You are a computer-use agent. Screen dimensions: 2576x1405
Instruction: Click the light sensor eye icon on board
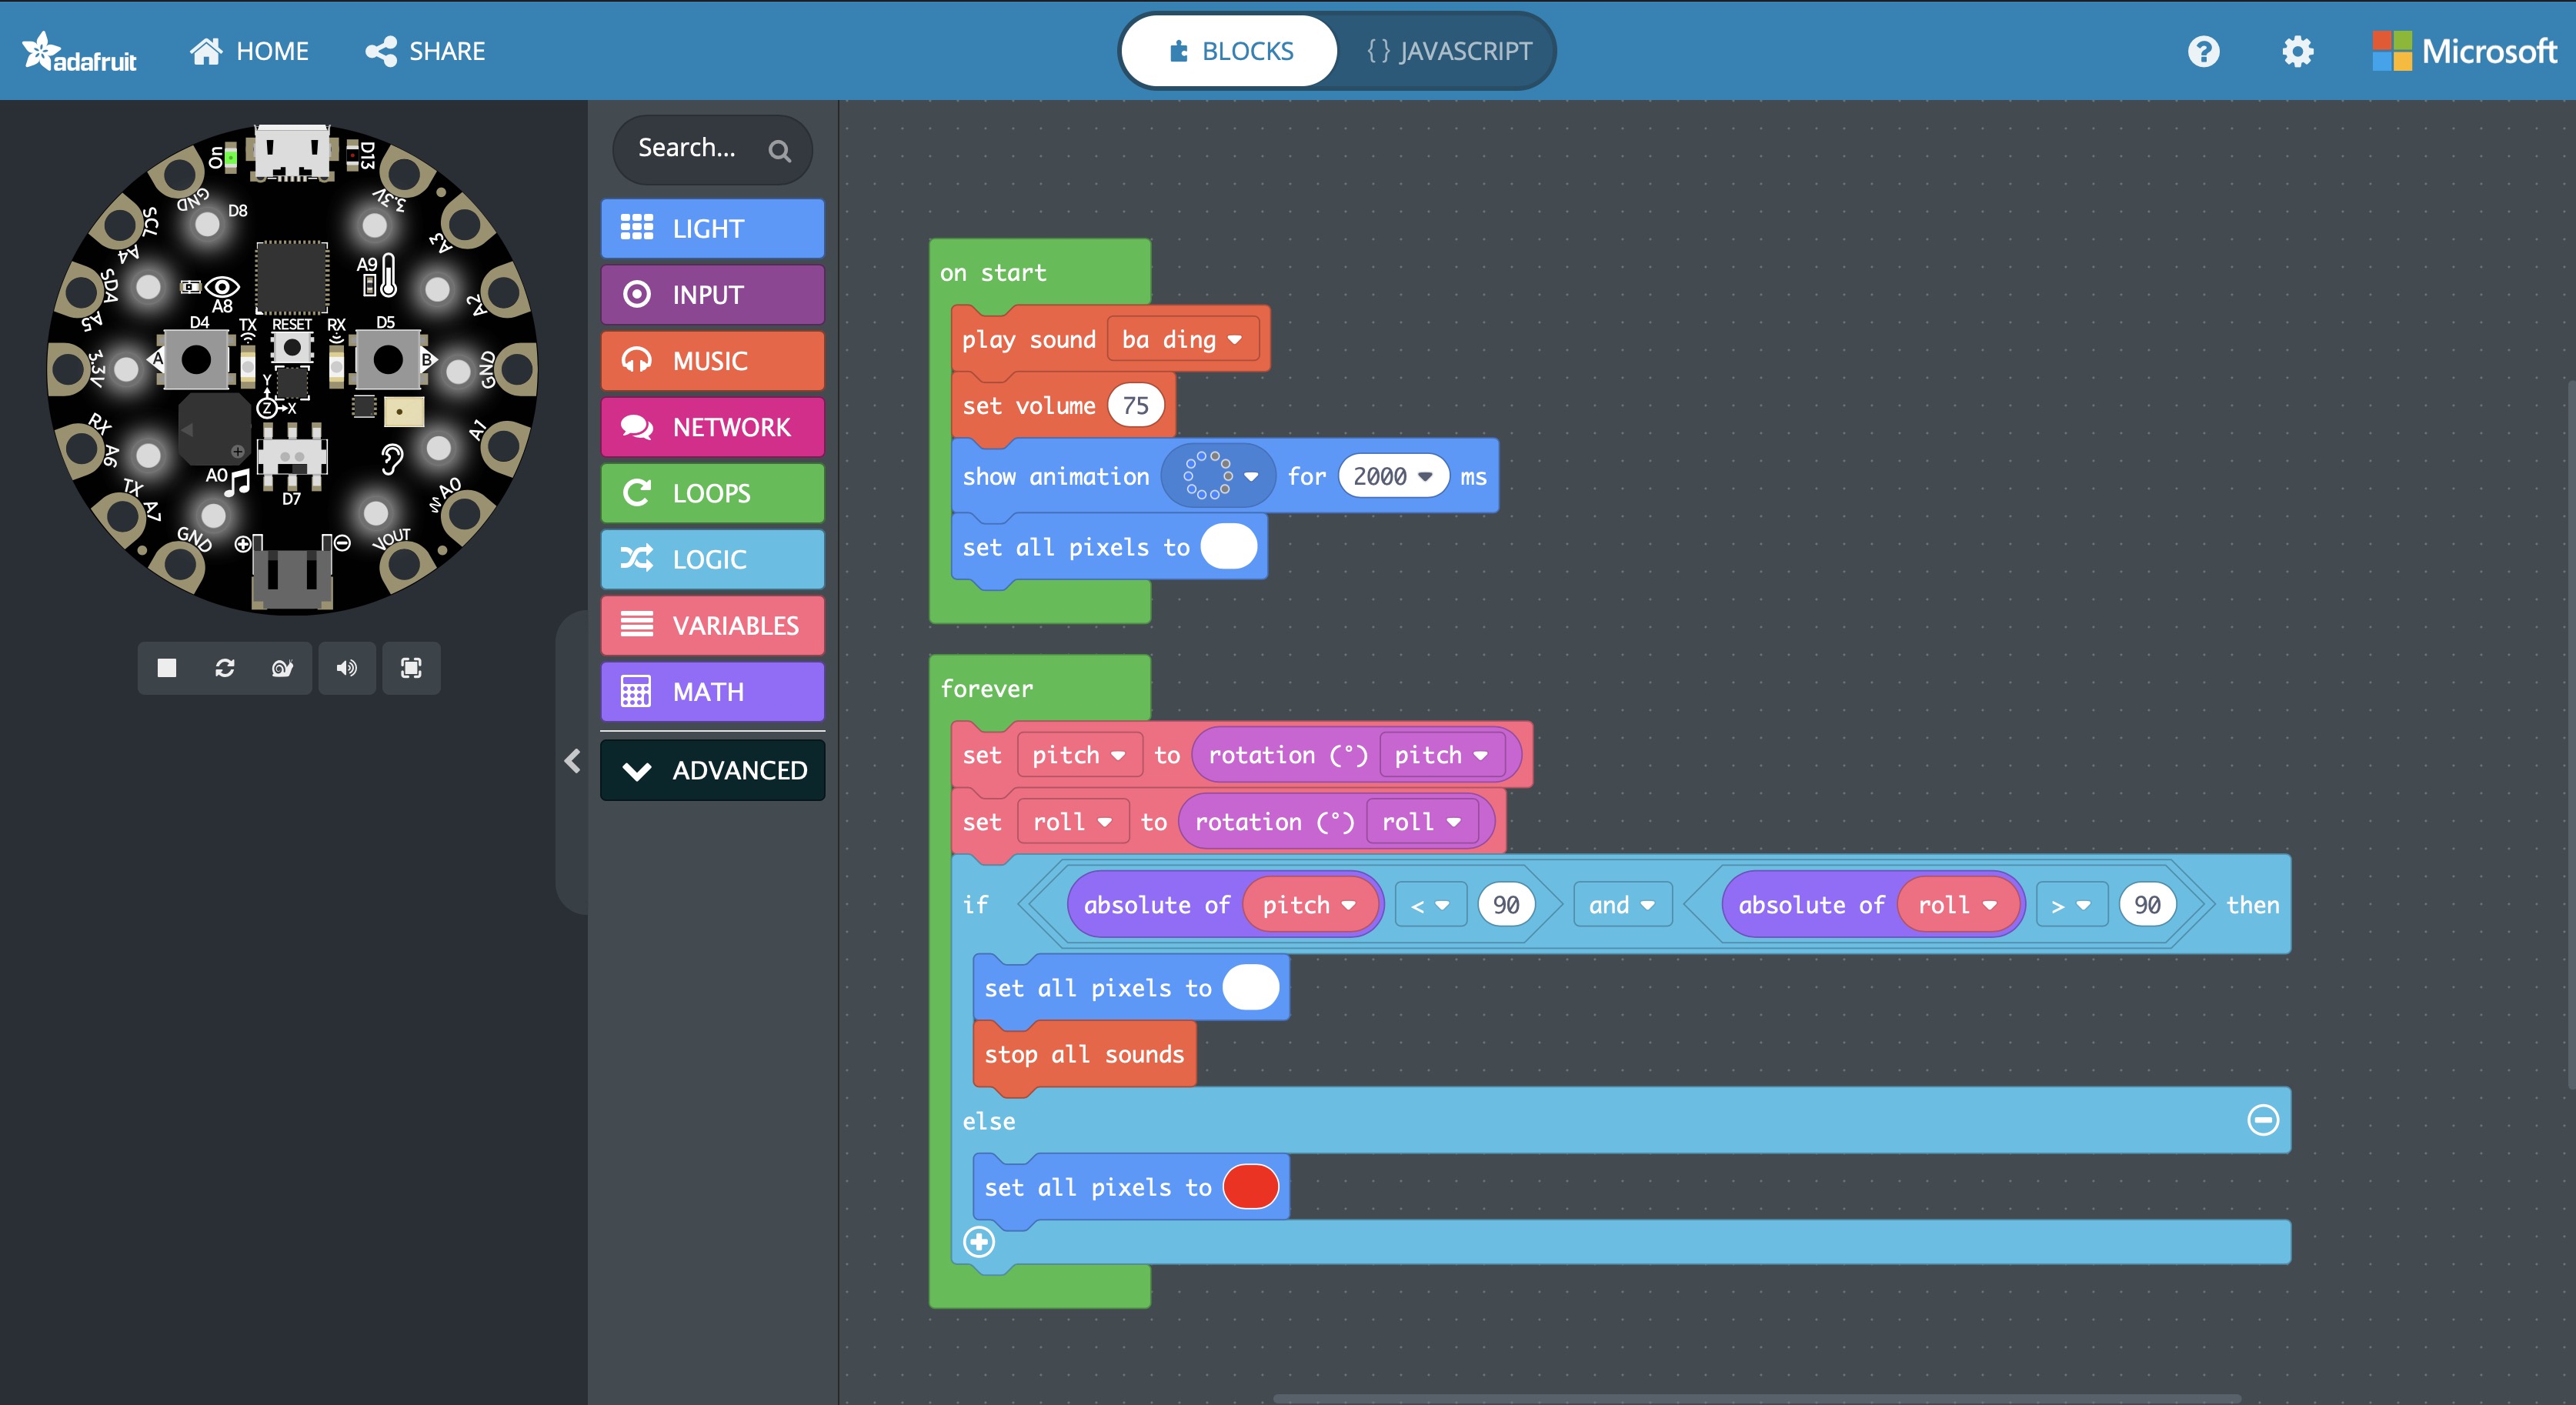click(x=221, y=287)
